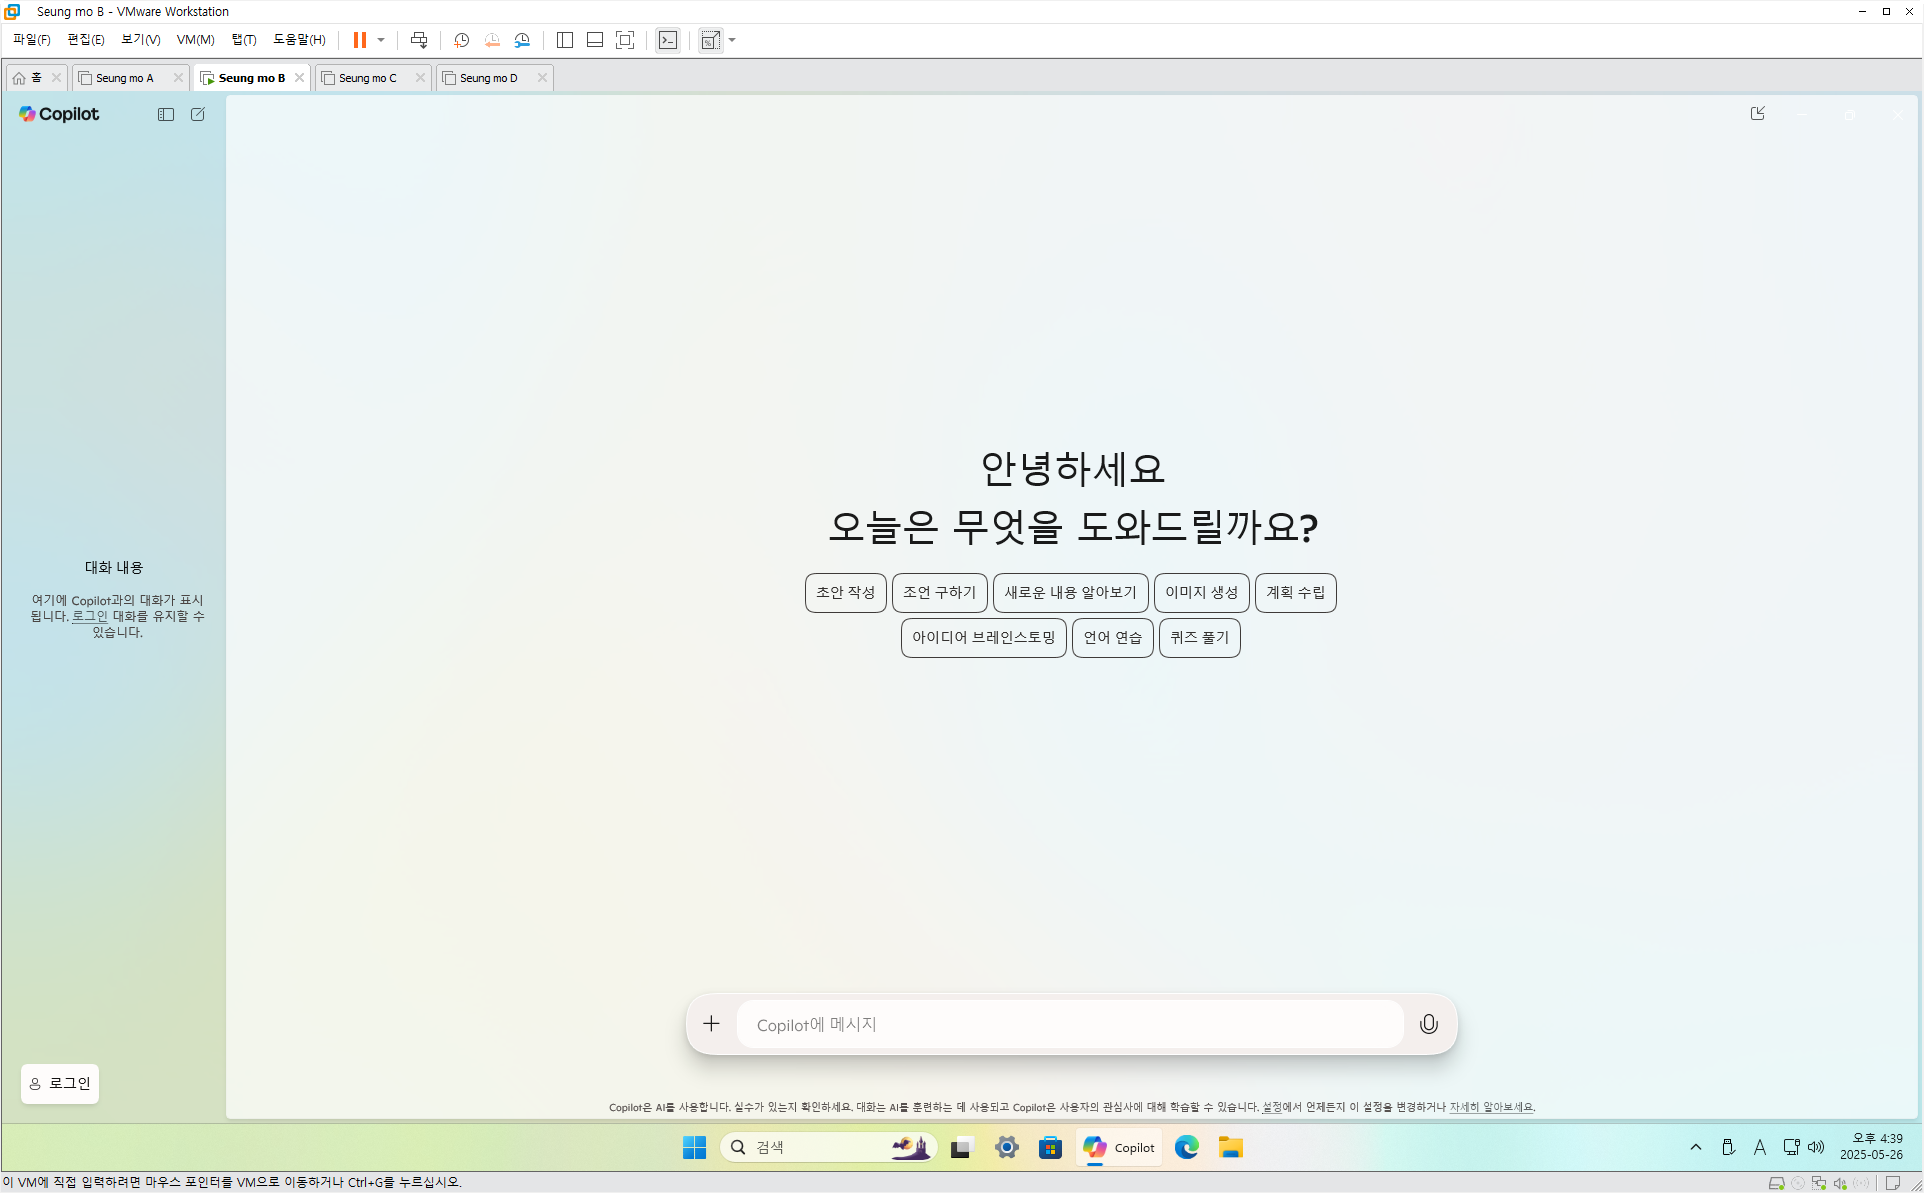
Task: Click take snapshot clock icon
Action: click(x=461, y=40)
